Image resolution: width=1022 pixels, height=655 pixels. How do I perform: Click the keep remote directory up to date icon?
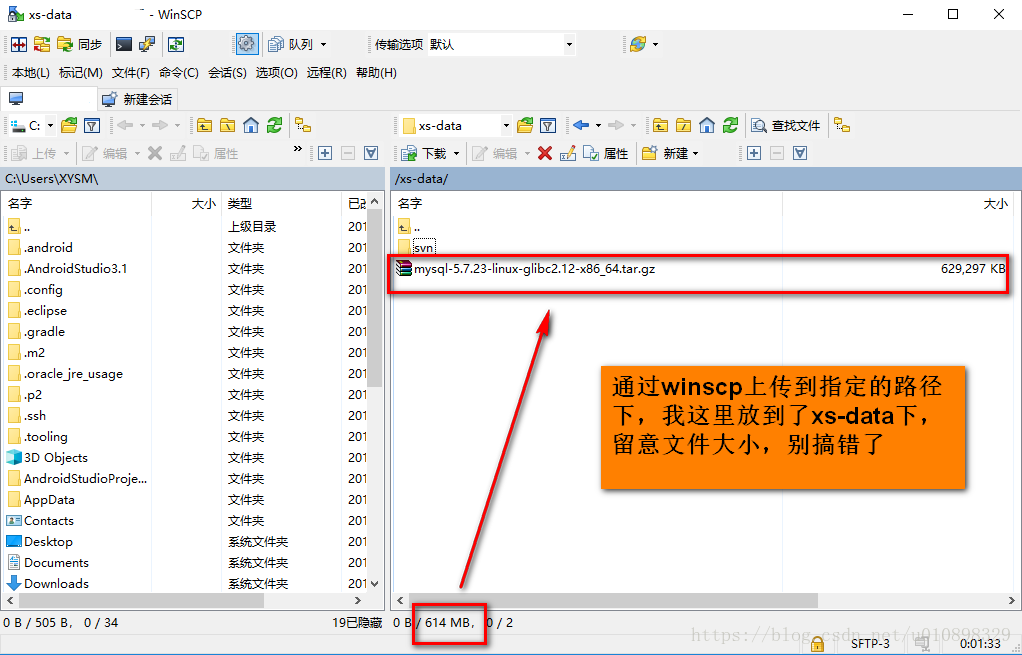coord(176,44)
